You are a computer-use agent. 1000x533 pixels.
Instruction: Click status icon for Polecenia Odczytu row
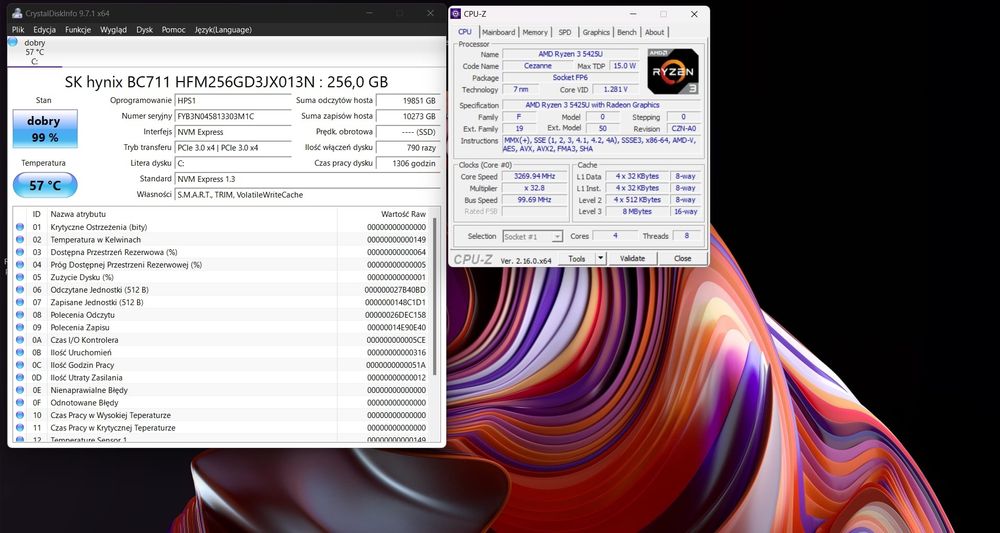pyautogui.click(x=20, y=315)
